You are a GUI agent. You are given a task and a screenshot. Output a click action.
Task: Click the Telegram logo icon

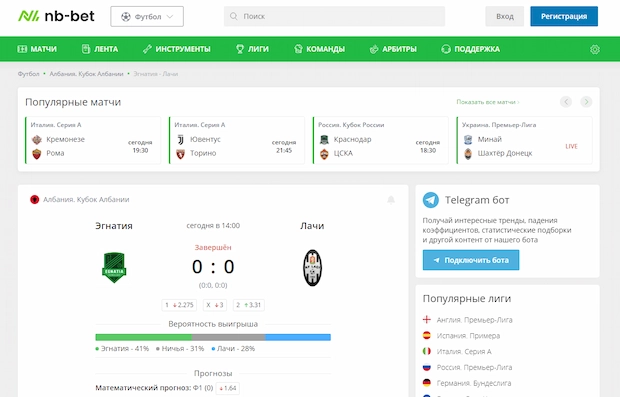(x=431, y=200)
